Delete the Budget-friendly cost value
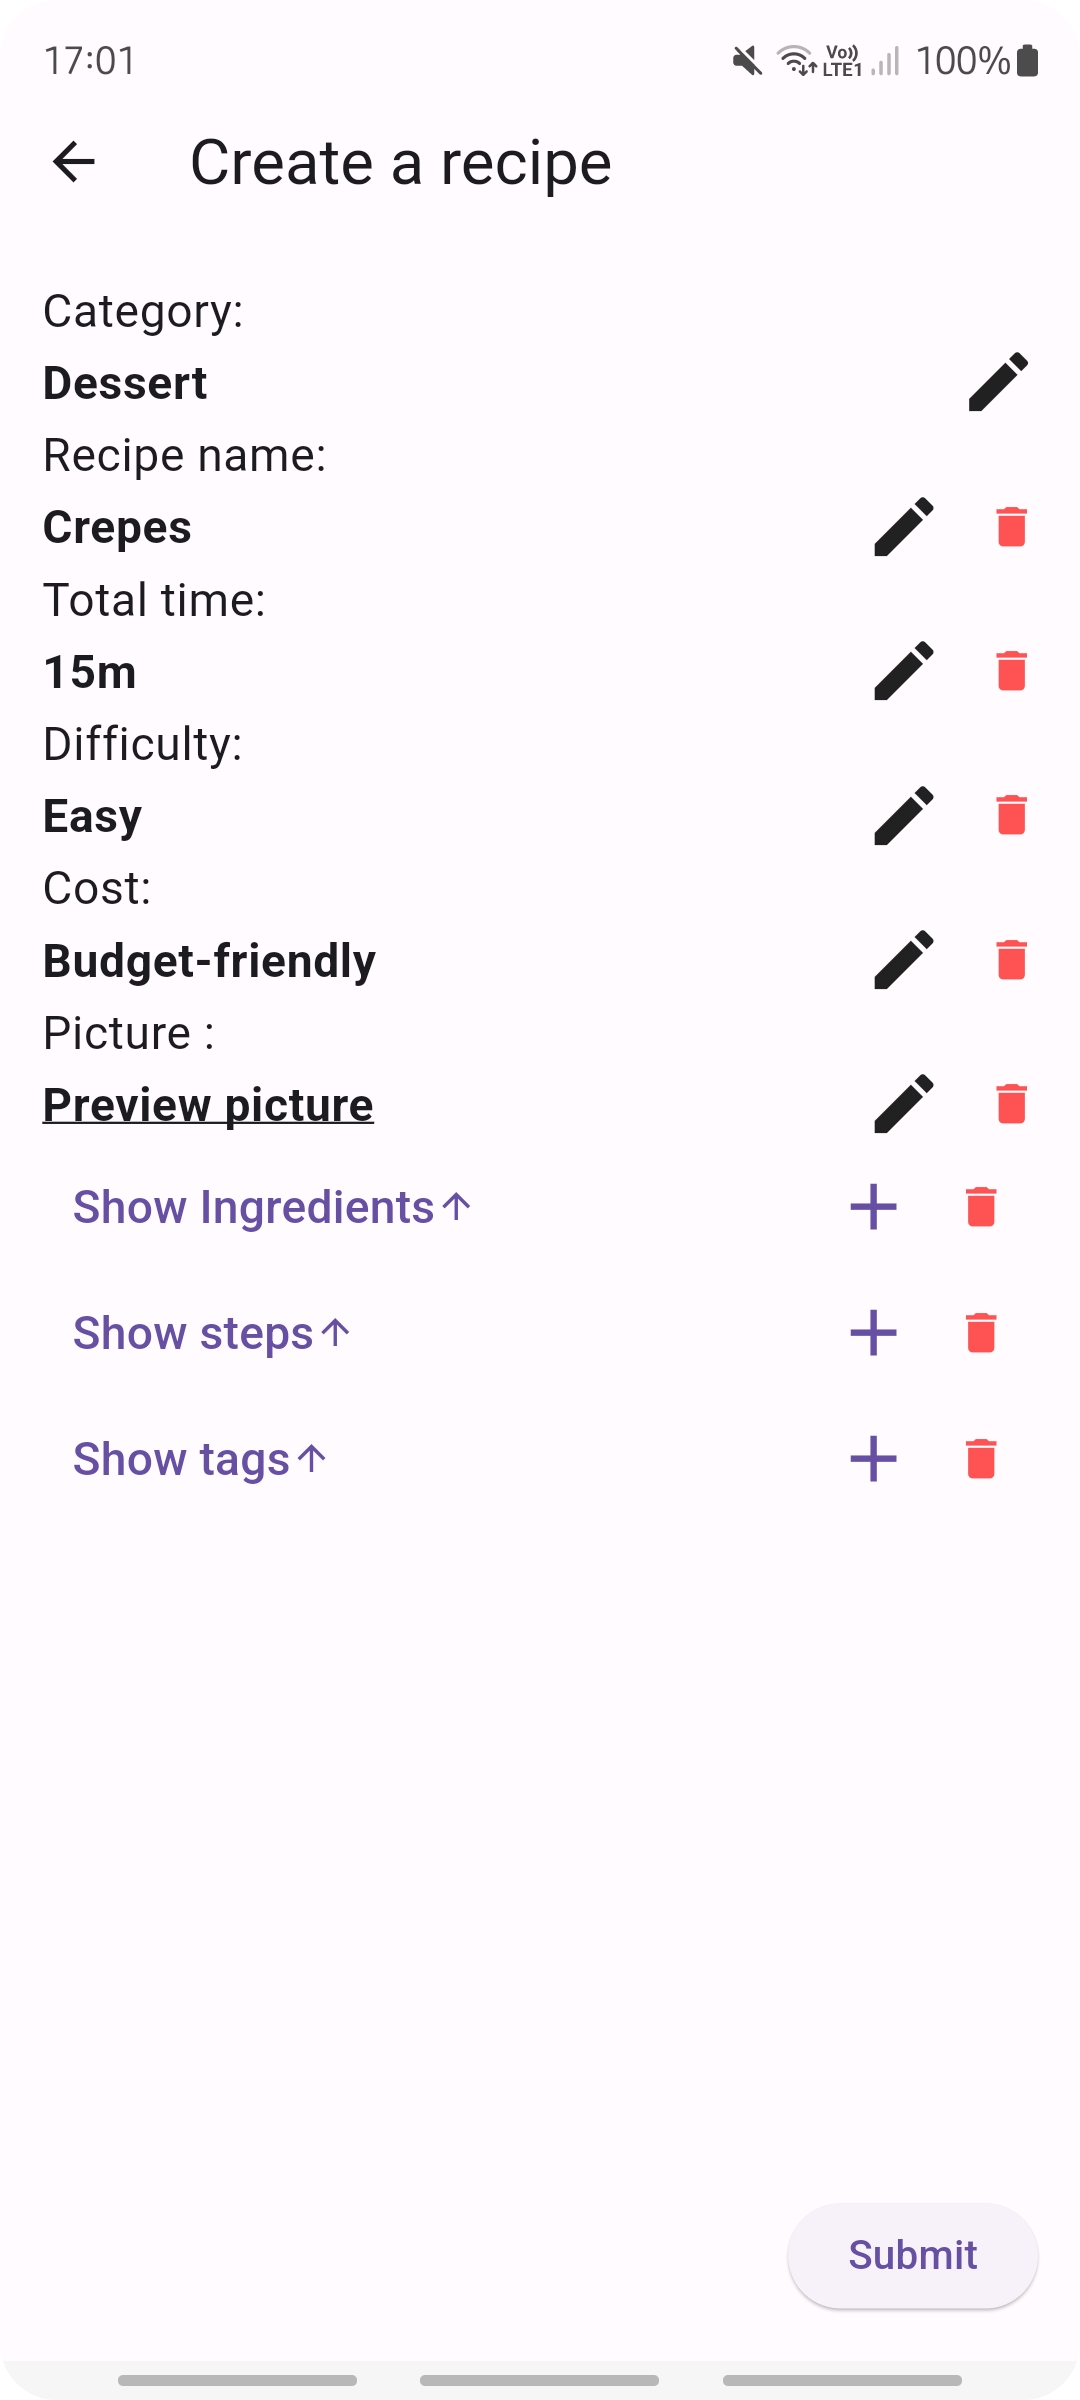Image resolution: width=1080 pixels, height=2400 pixels. (x=1011, y=960)
